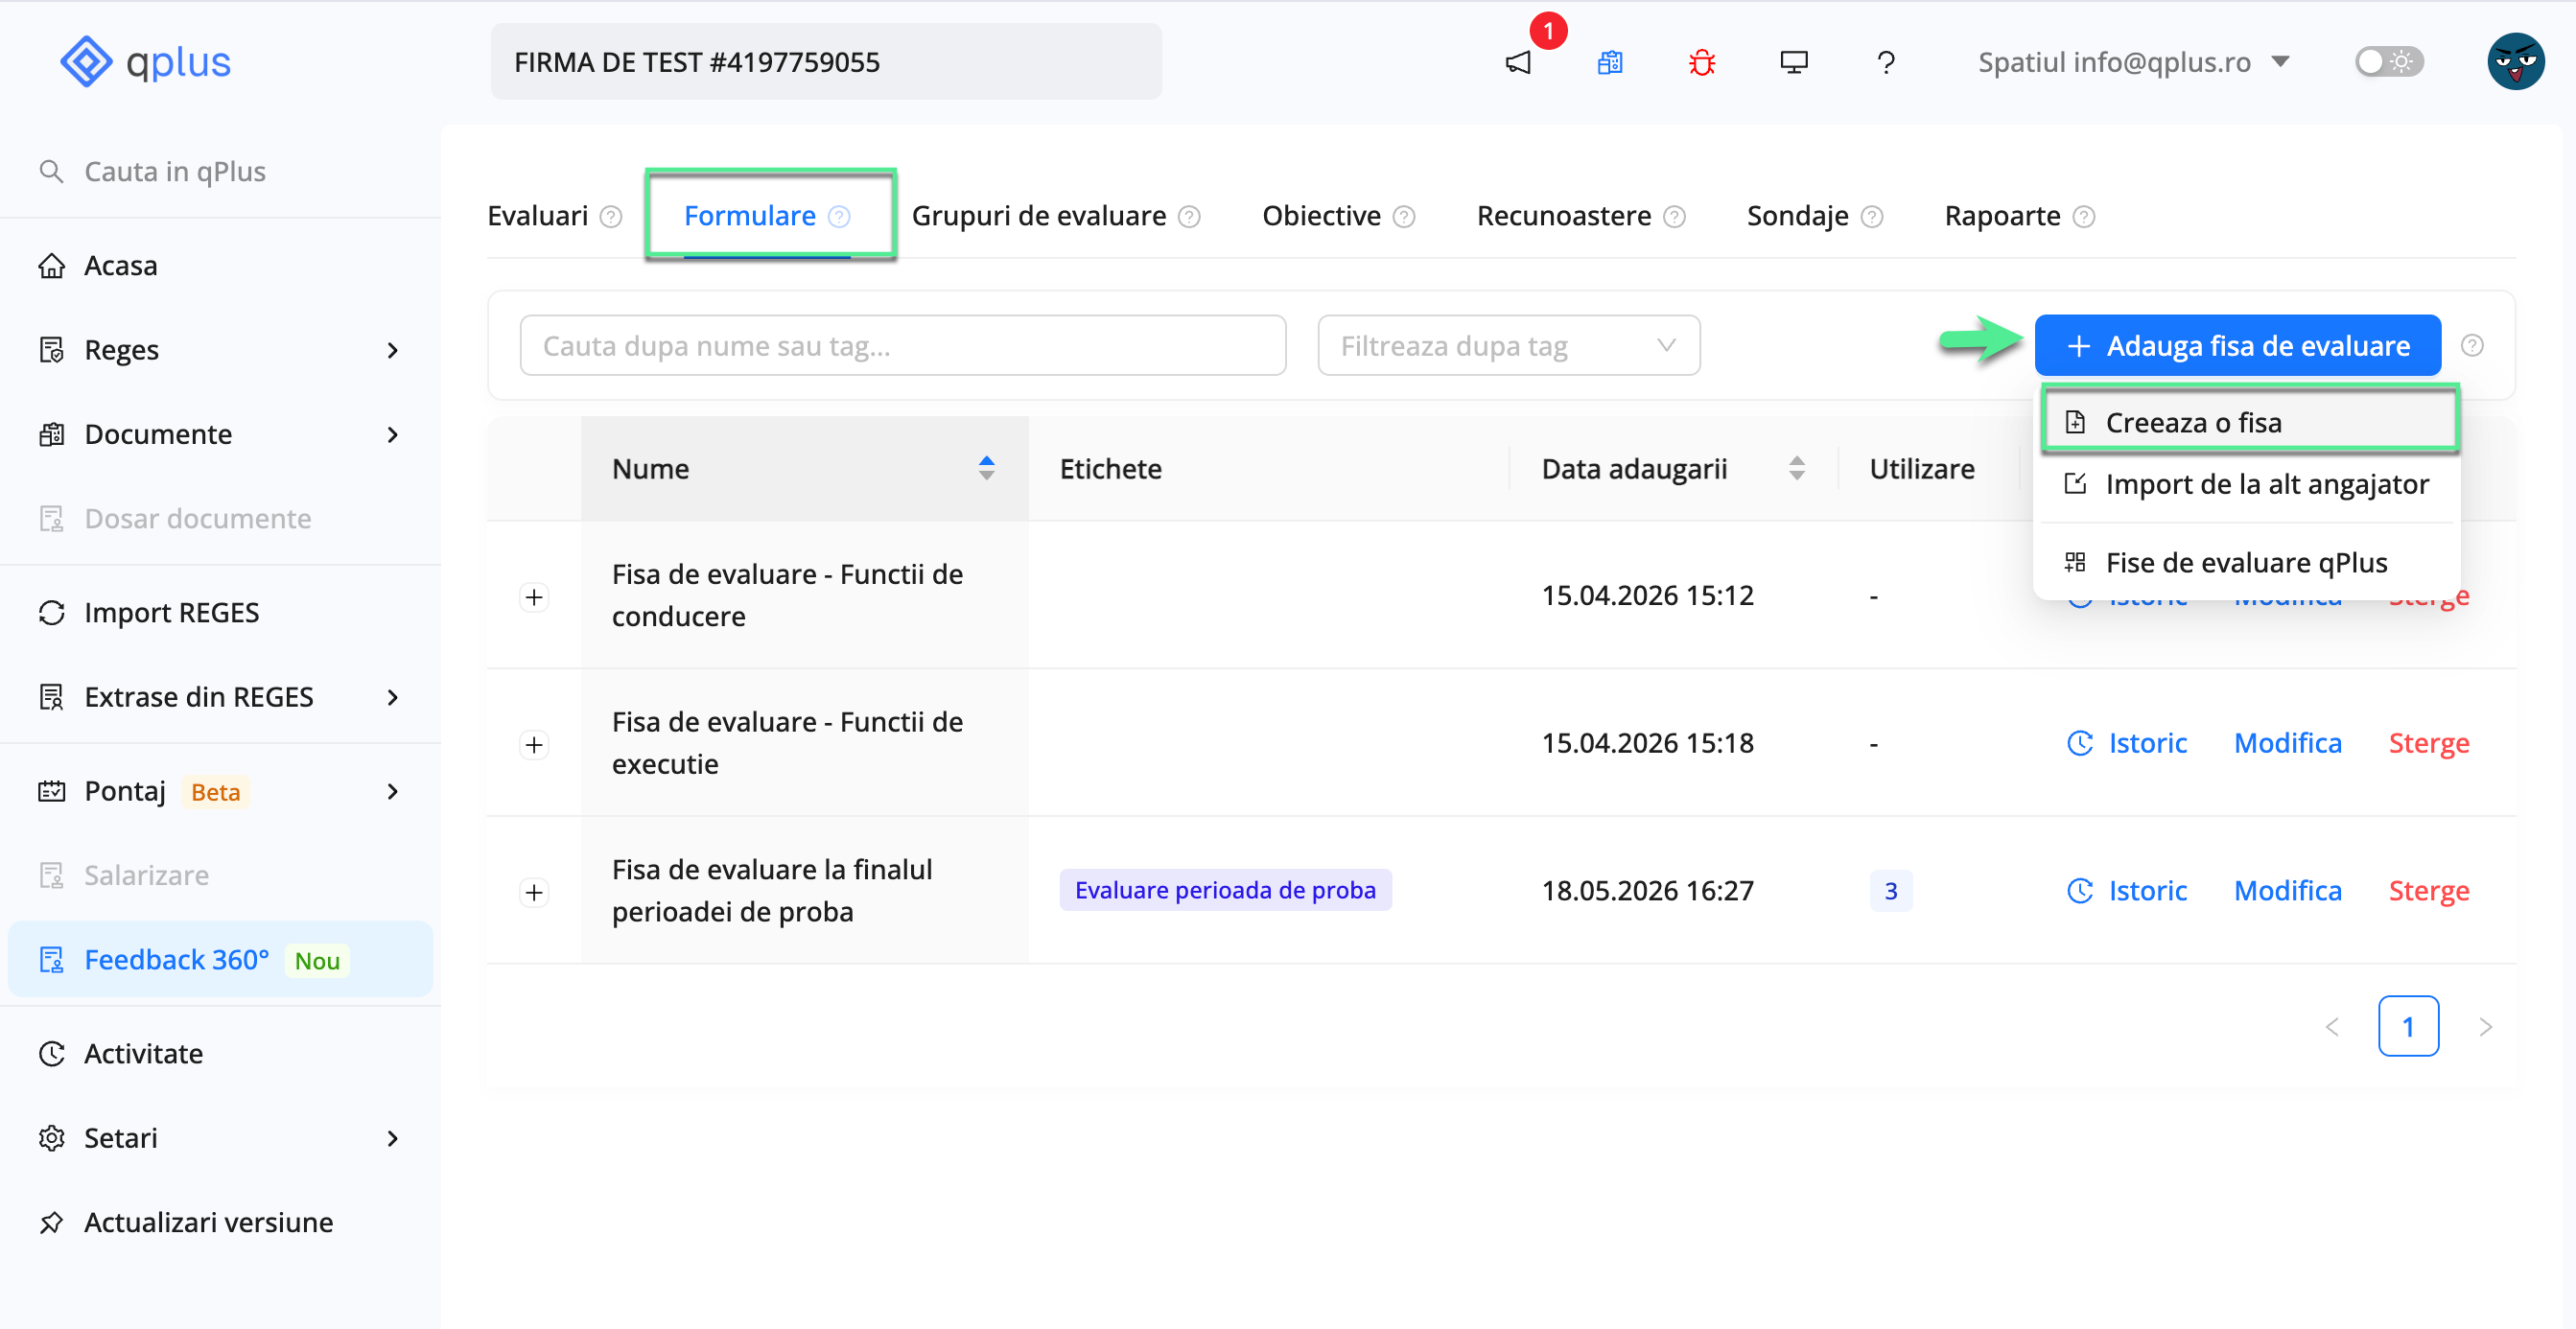
Task: Open Extrase din REGES sidebar item
Action: [199, 696]
